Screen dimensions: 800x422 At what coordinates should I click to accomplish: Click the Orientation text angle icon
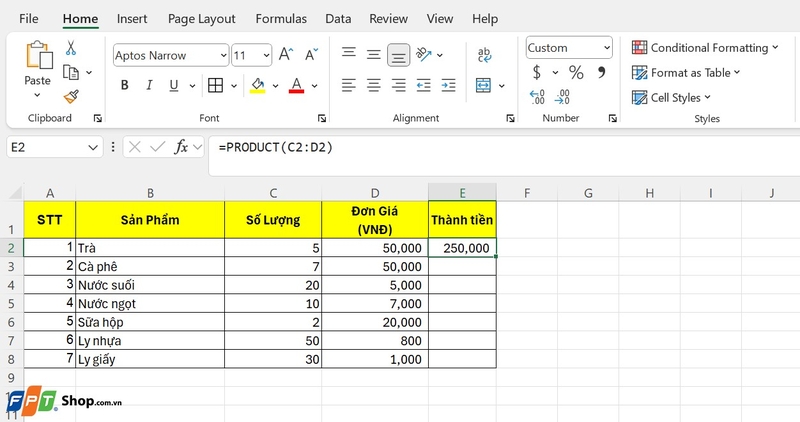coord(423,54)
